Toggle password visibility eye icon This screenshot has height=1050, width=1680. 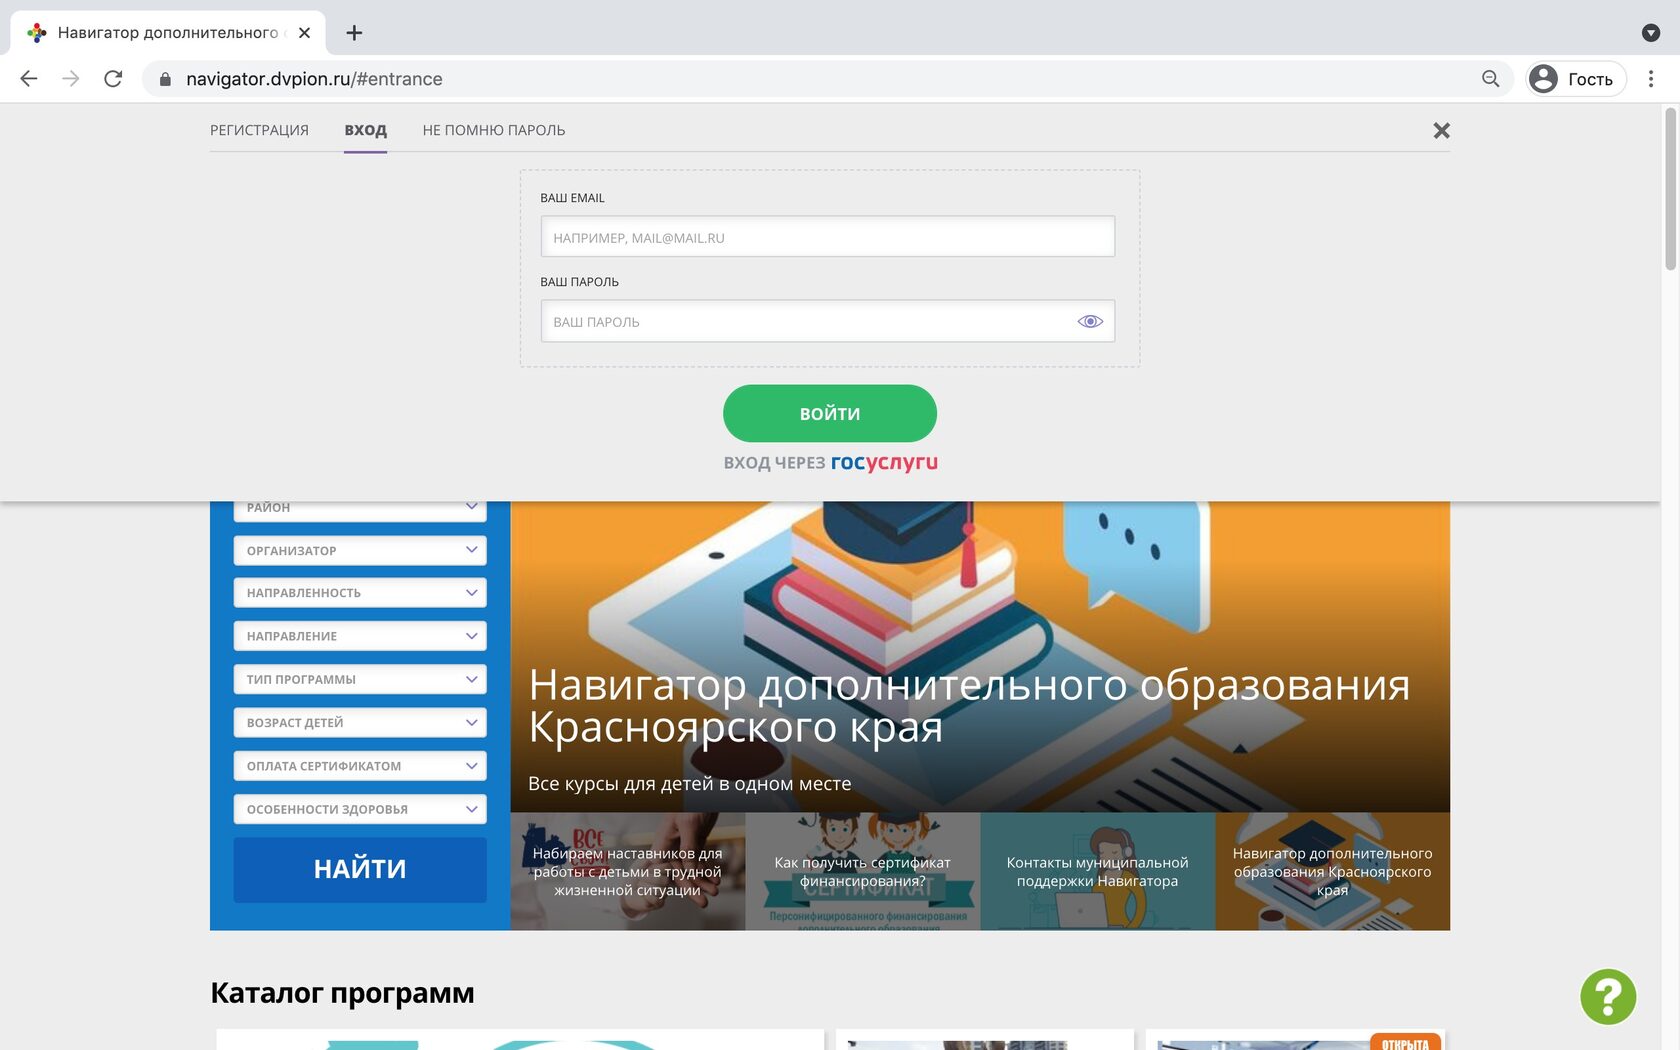coord(1090,321)
